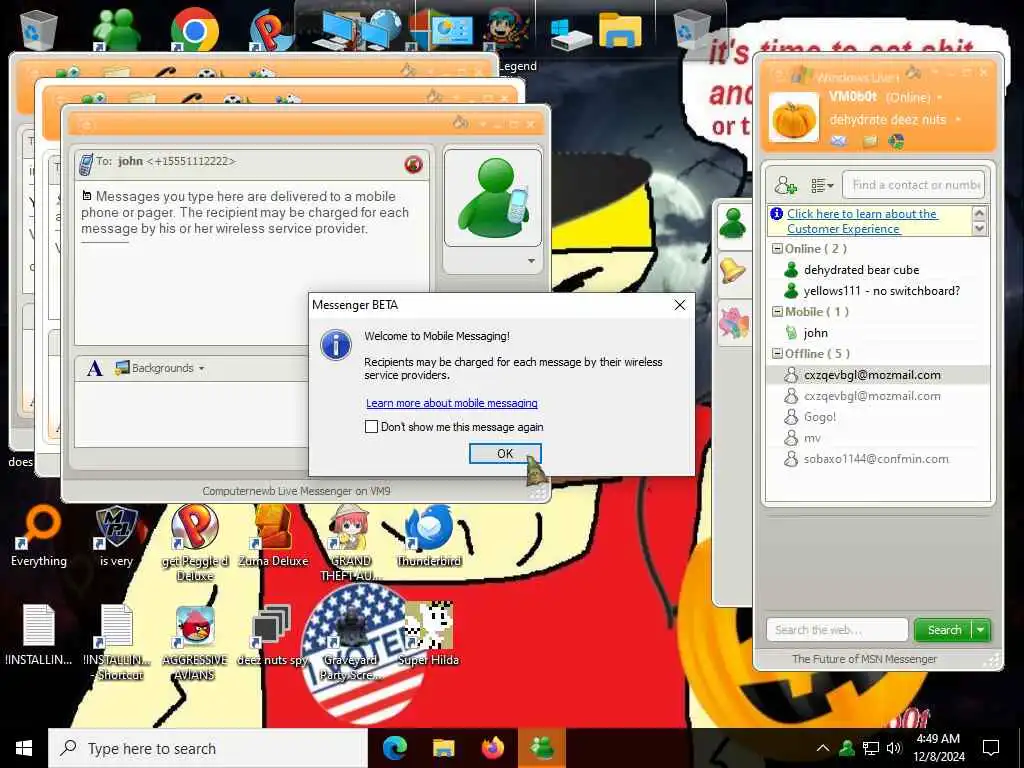Image resolution: width=1024 pixels, height=768 pixels.
Task: Click the red block icon in john's chat header
Action: pyautogui.click(x=413, y=165)
